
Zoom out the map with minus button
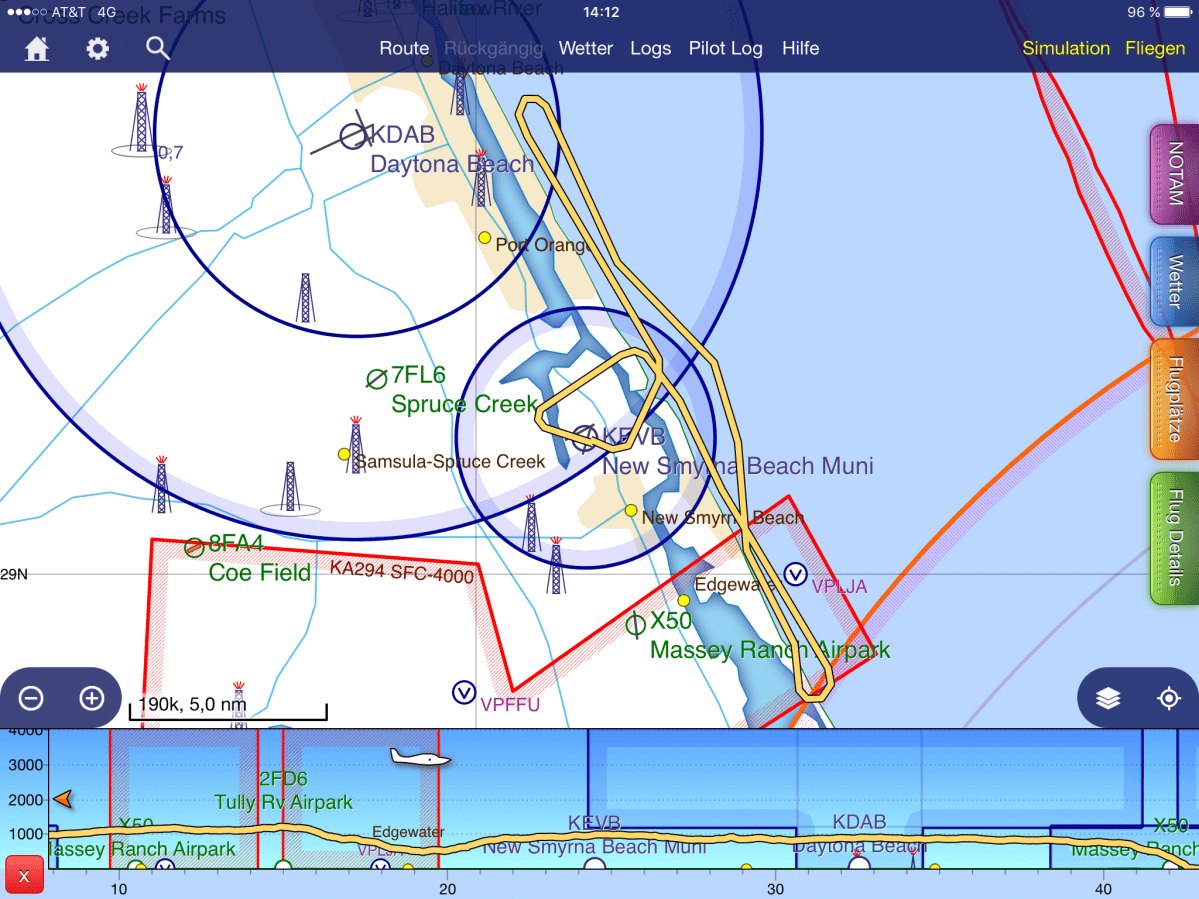point(31,698)
